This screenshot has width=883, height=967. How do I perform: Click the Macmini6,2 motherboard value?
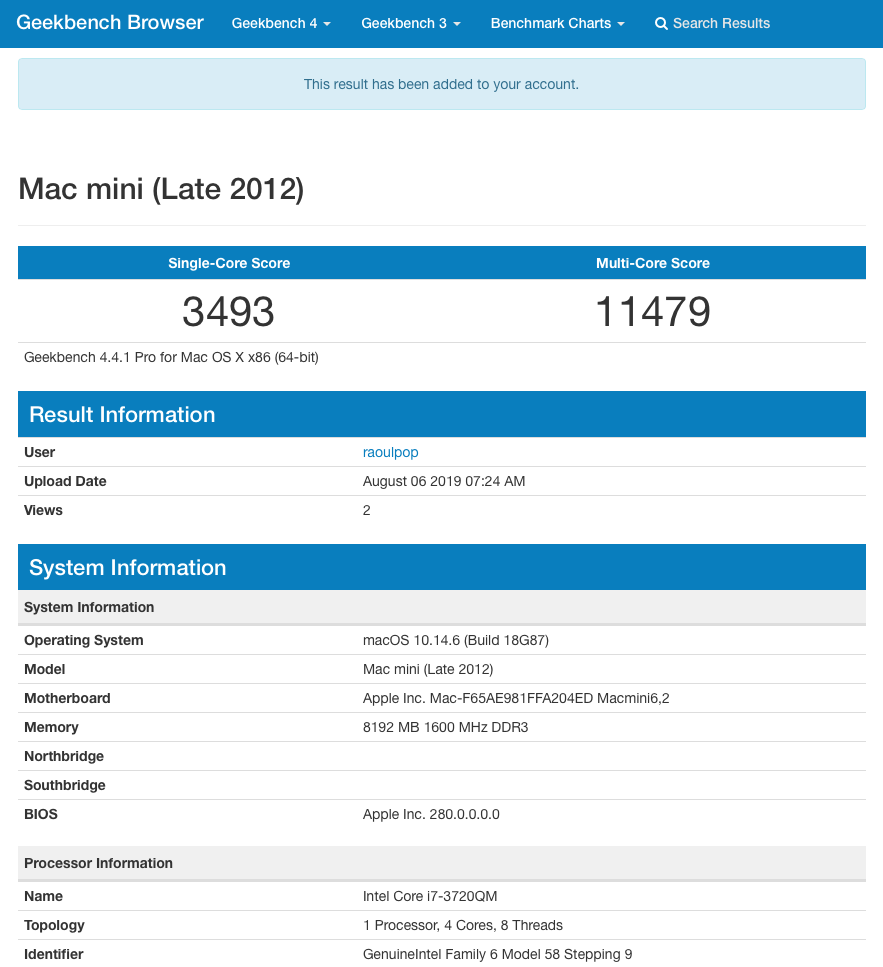tap(515, 698)
